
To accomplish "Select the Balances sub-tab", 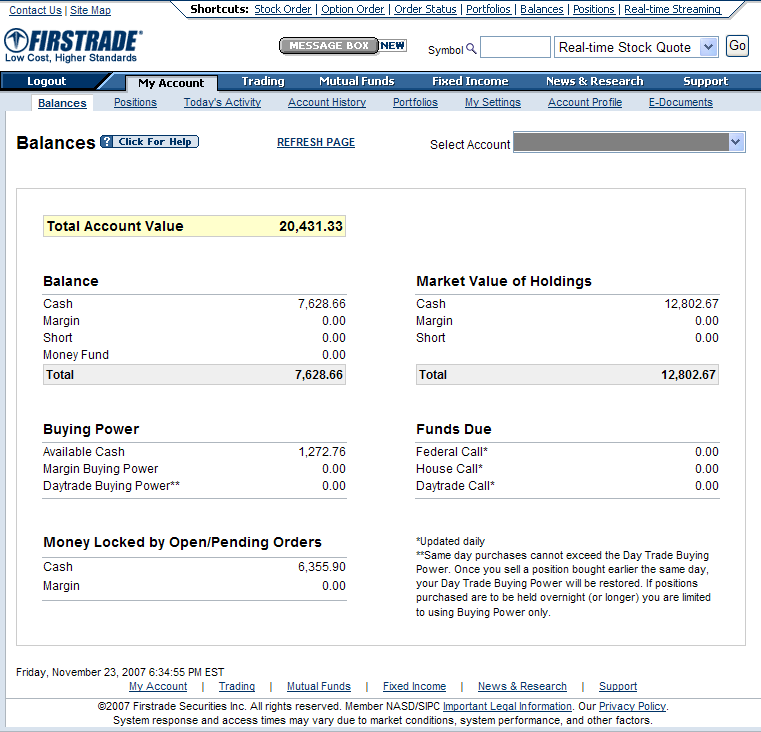I will click(x=62, y=103).
